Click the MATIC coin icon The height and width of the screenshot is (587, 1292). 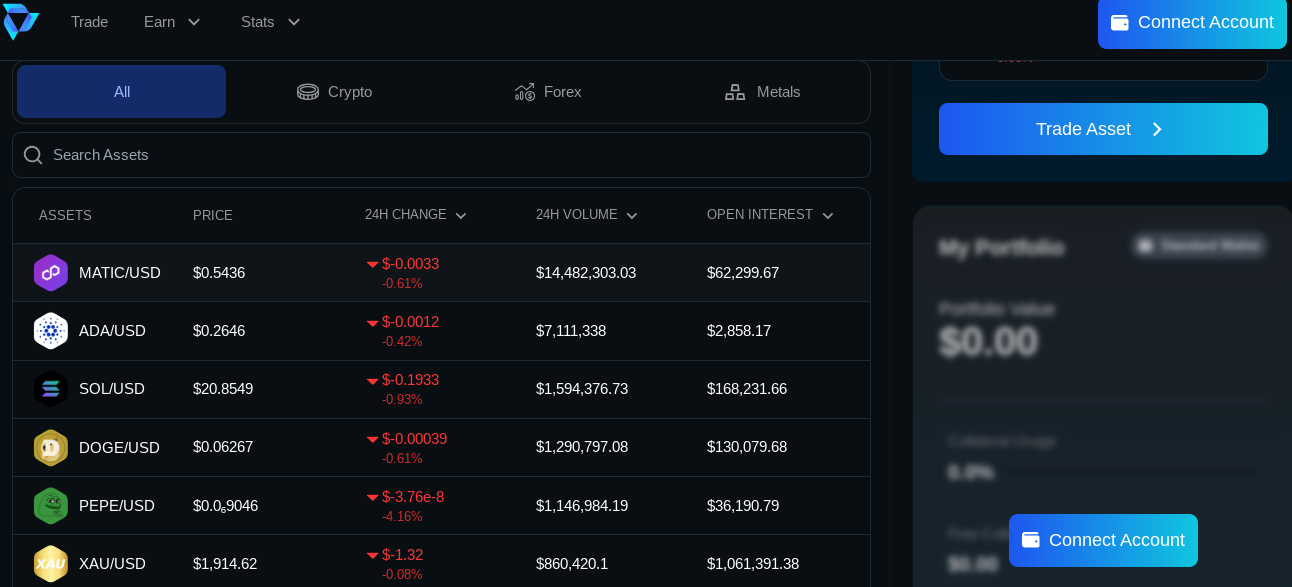point(51,273)
